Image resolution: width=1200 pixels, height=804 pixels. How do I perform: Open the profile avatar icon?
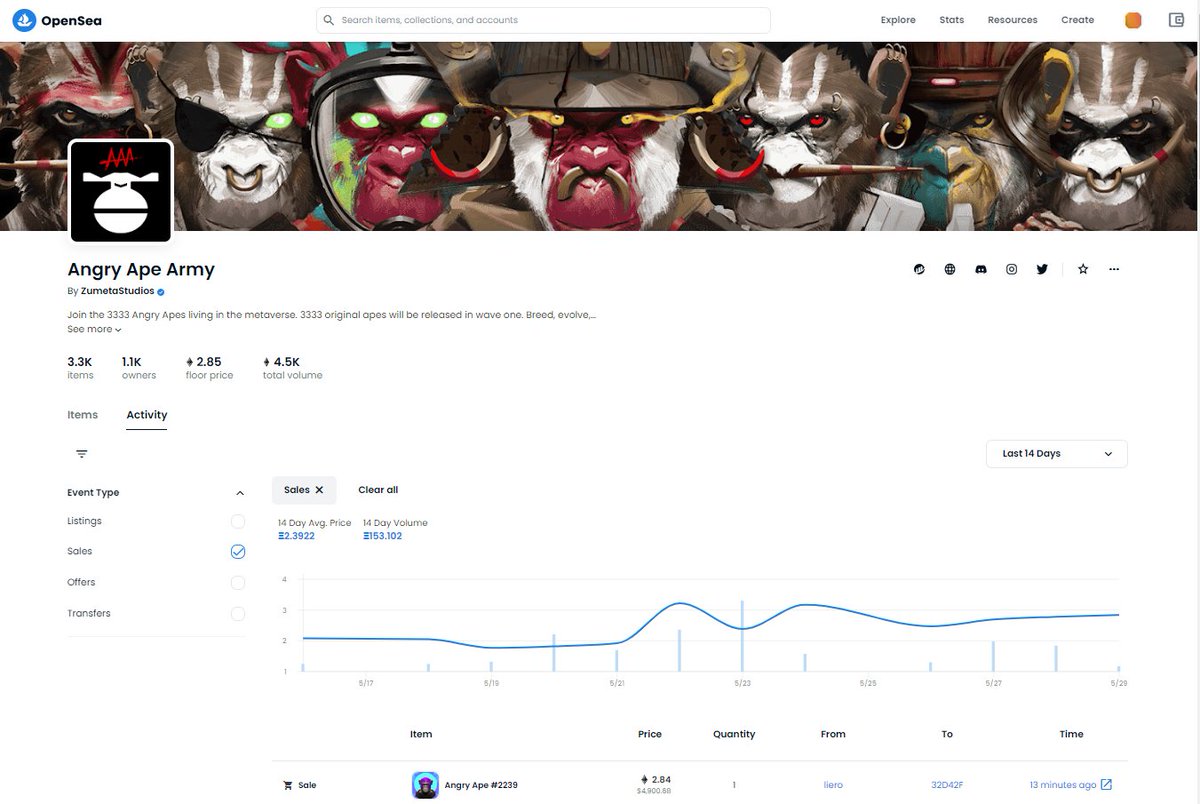(x=1133, y=20)
